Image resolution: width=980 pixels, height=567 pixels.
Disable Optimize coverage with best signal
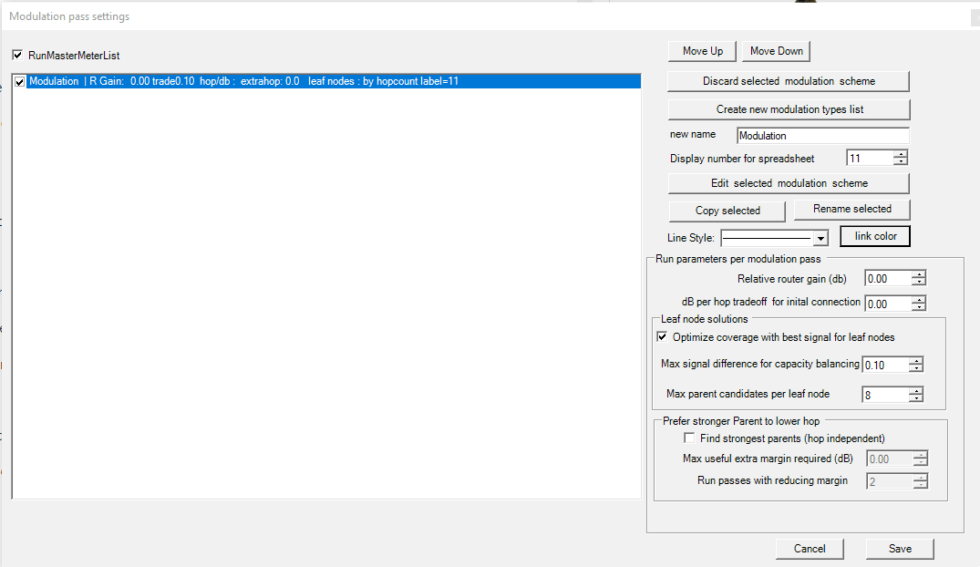(x=662, y=337)
